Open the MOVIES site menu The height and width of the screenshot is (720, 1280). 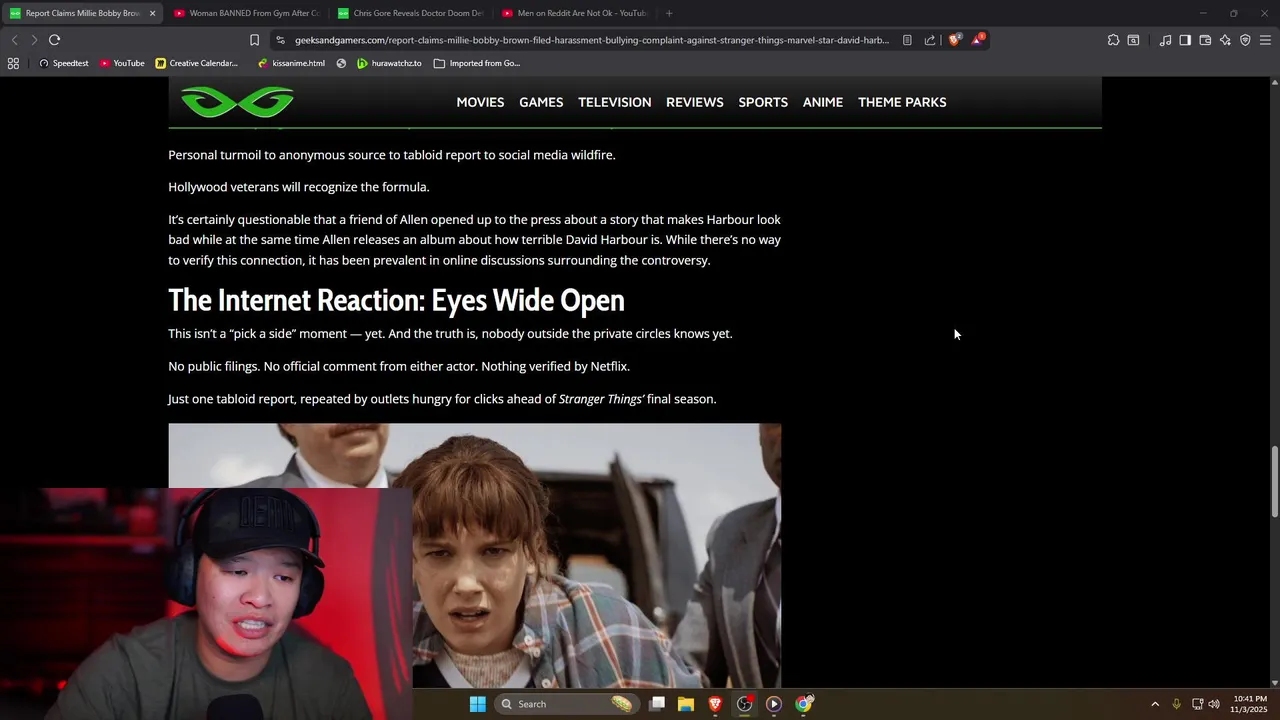click(x=480, y=102)
